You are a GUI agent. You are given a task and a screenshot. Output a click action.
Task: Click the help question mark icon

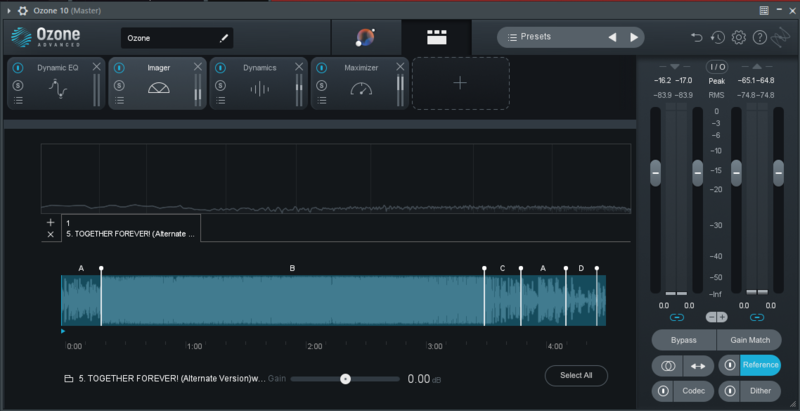coord(760,38)
